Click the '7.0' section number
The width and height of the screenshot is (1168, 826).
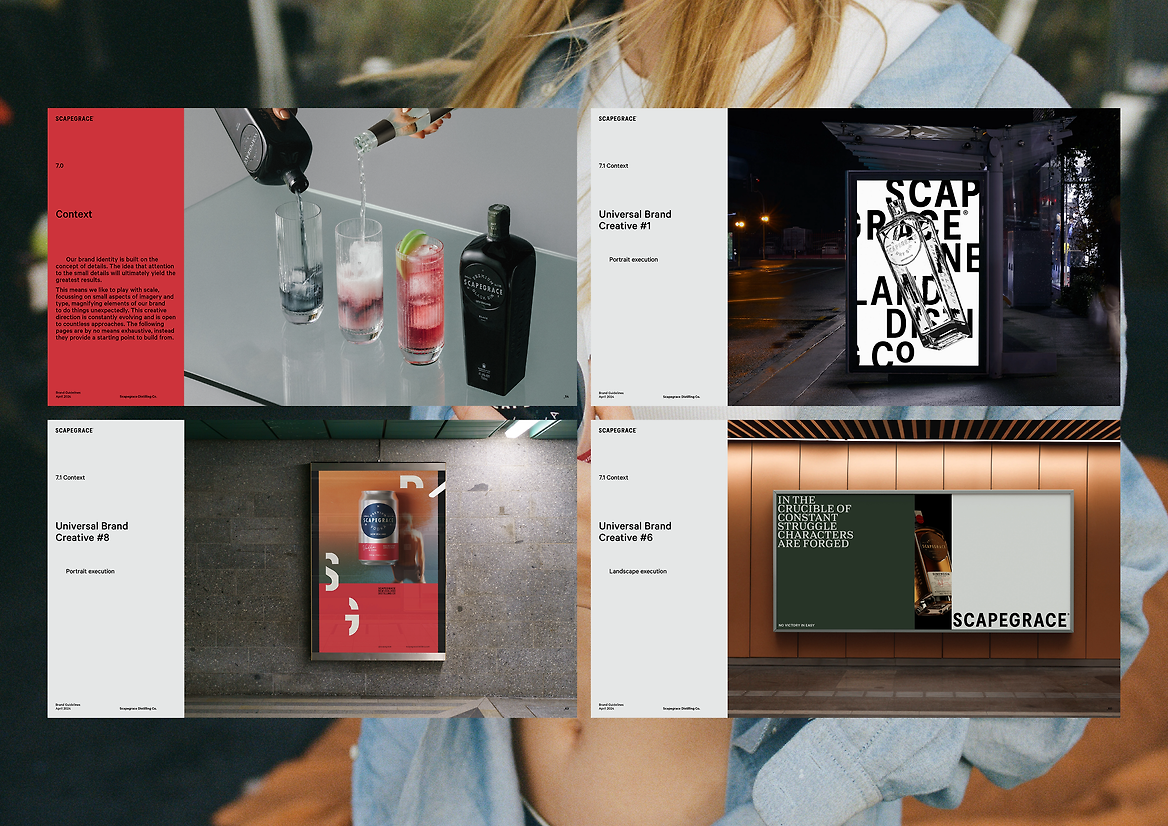click(x=60, y=166)
